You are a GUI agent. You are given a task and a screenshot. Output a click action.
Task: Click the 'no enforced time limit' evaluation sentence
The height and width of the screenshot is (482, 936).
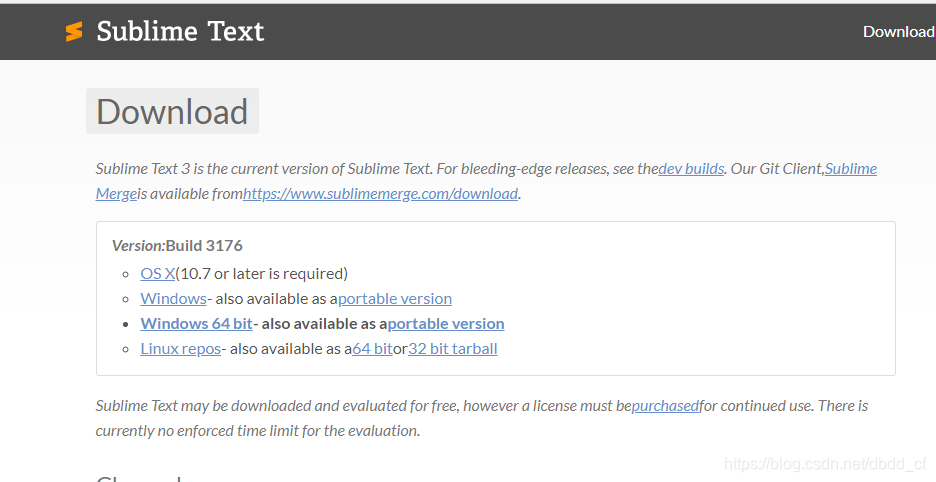tap(258, 431)
